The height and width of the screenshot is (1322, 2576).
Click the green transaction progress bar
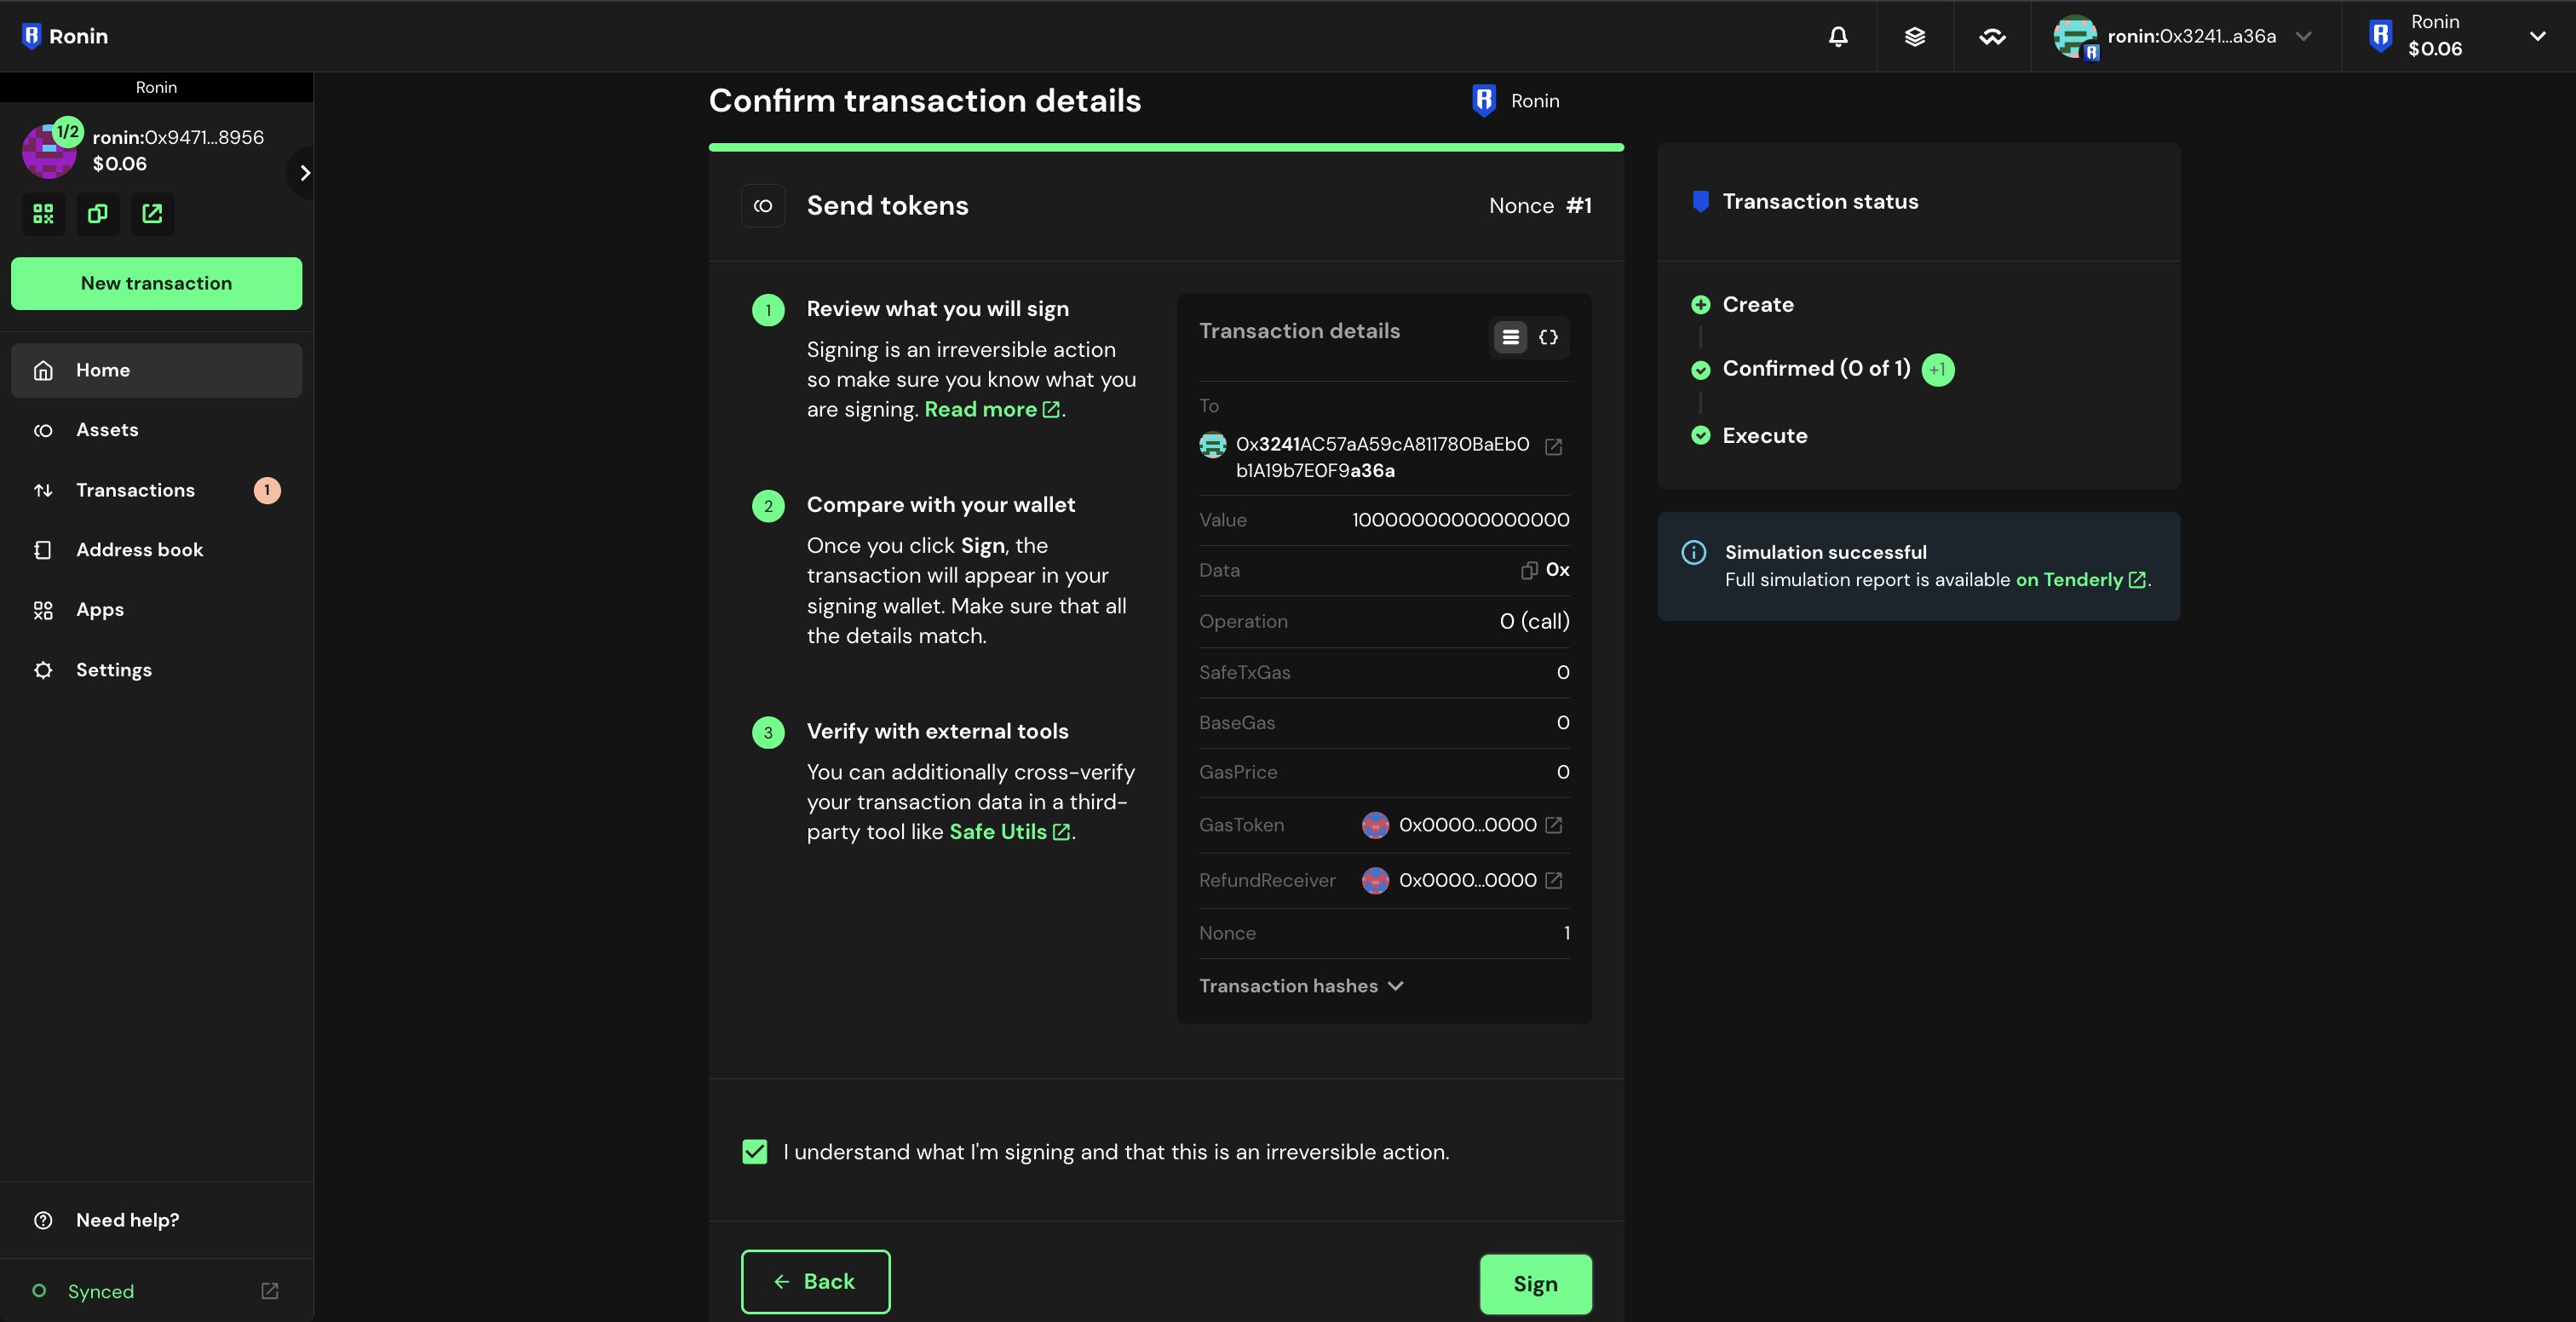tap(1166, 148)
